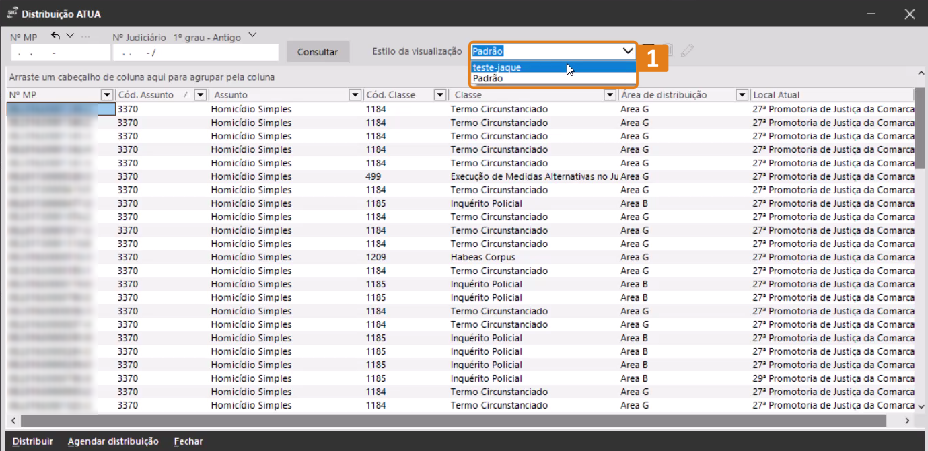
Task: Select teste-jaque from the style list
Action: pos(553,67)
